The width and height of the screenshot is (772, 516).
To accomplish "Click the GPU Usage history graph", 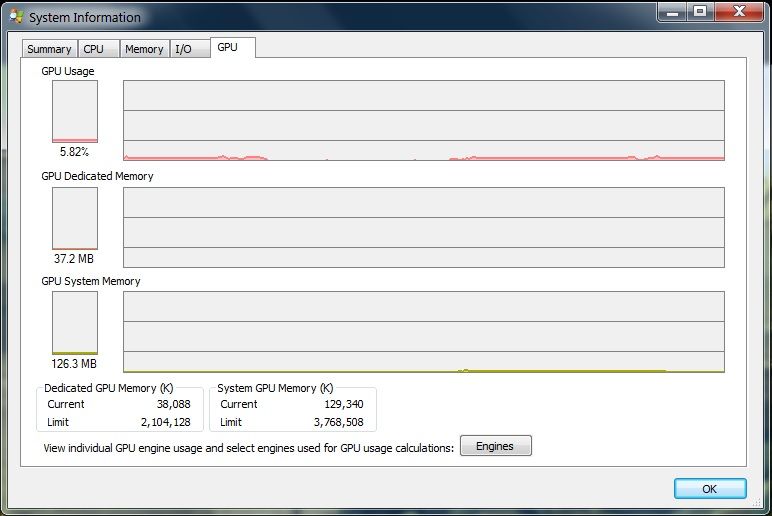I will (x=423, y=121).
